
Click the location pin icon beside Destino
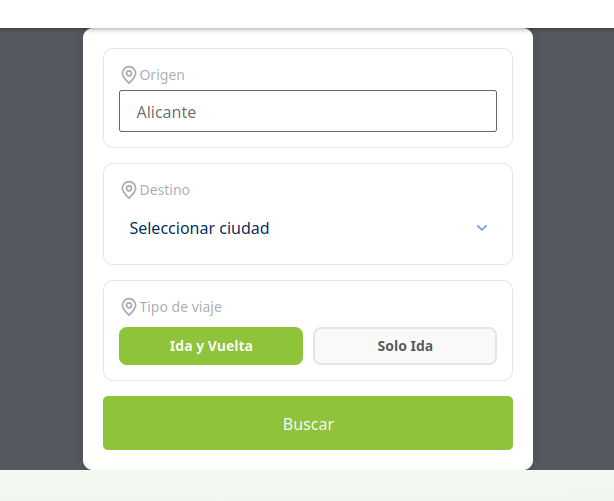128,189
